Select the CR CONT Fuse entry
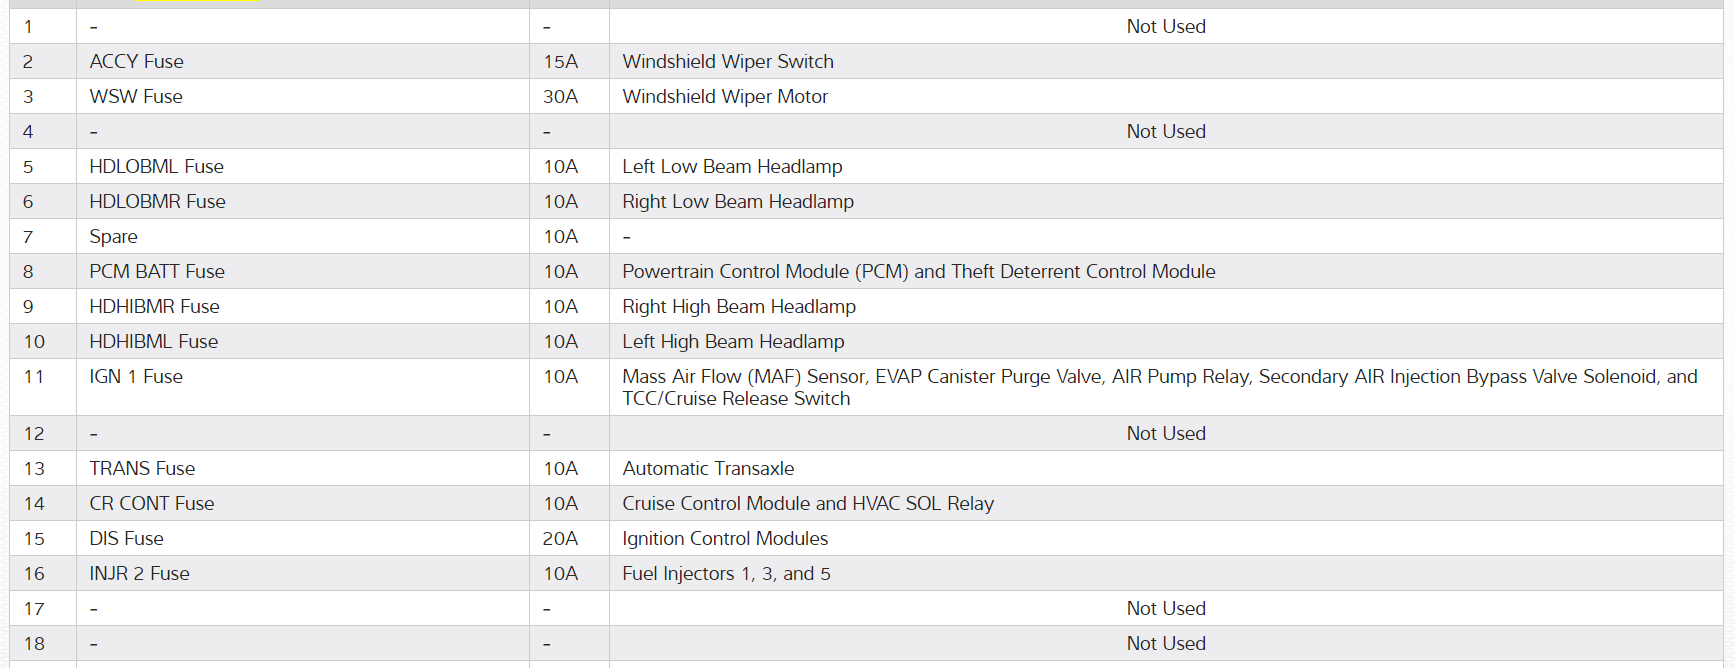Screen dimensions: 1735x668 tap(151, 503)
